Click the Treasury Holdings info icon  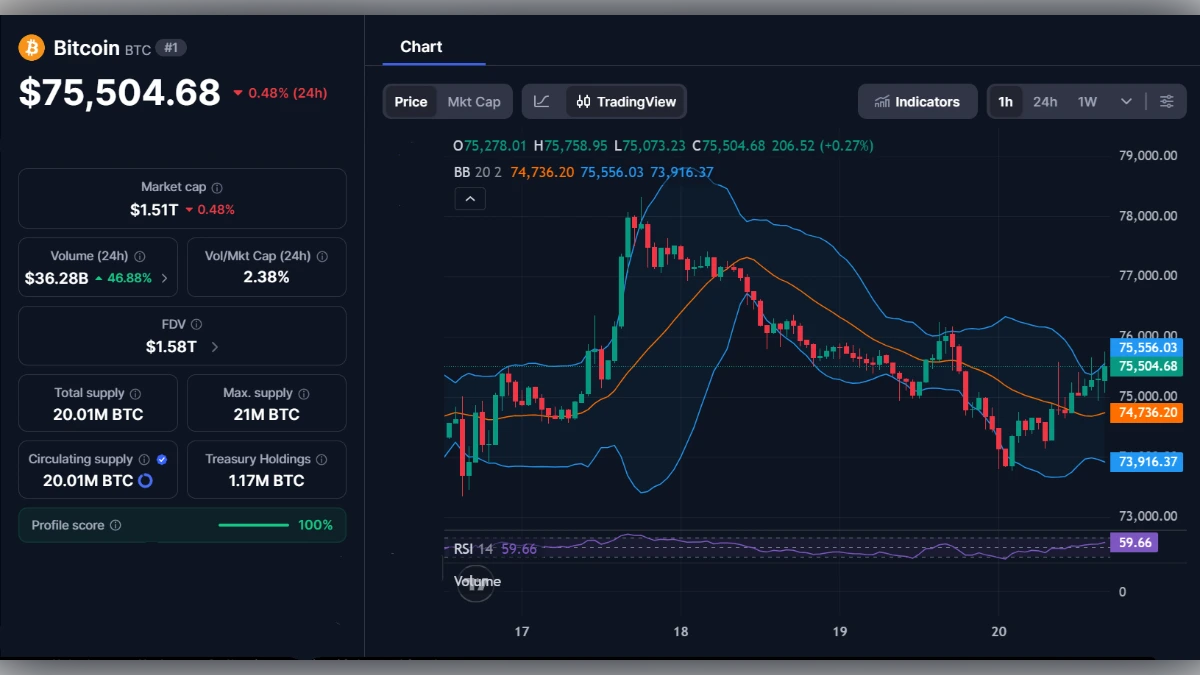coord(320,458)
